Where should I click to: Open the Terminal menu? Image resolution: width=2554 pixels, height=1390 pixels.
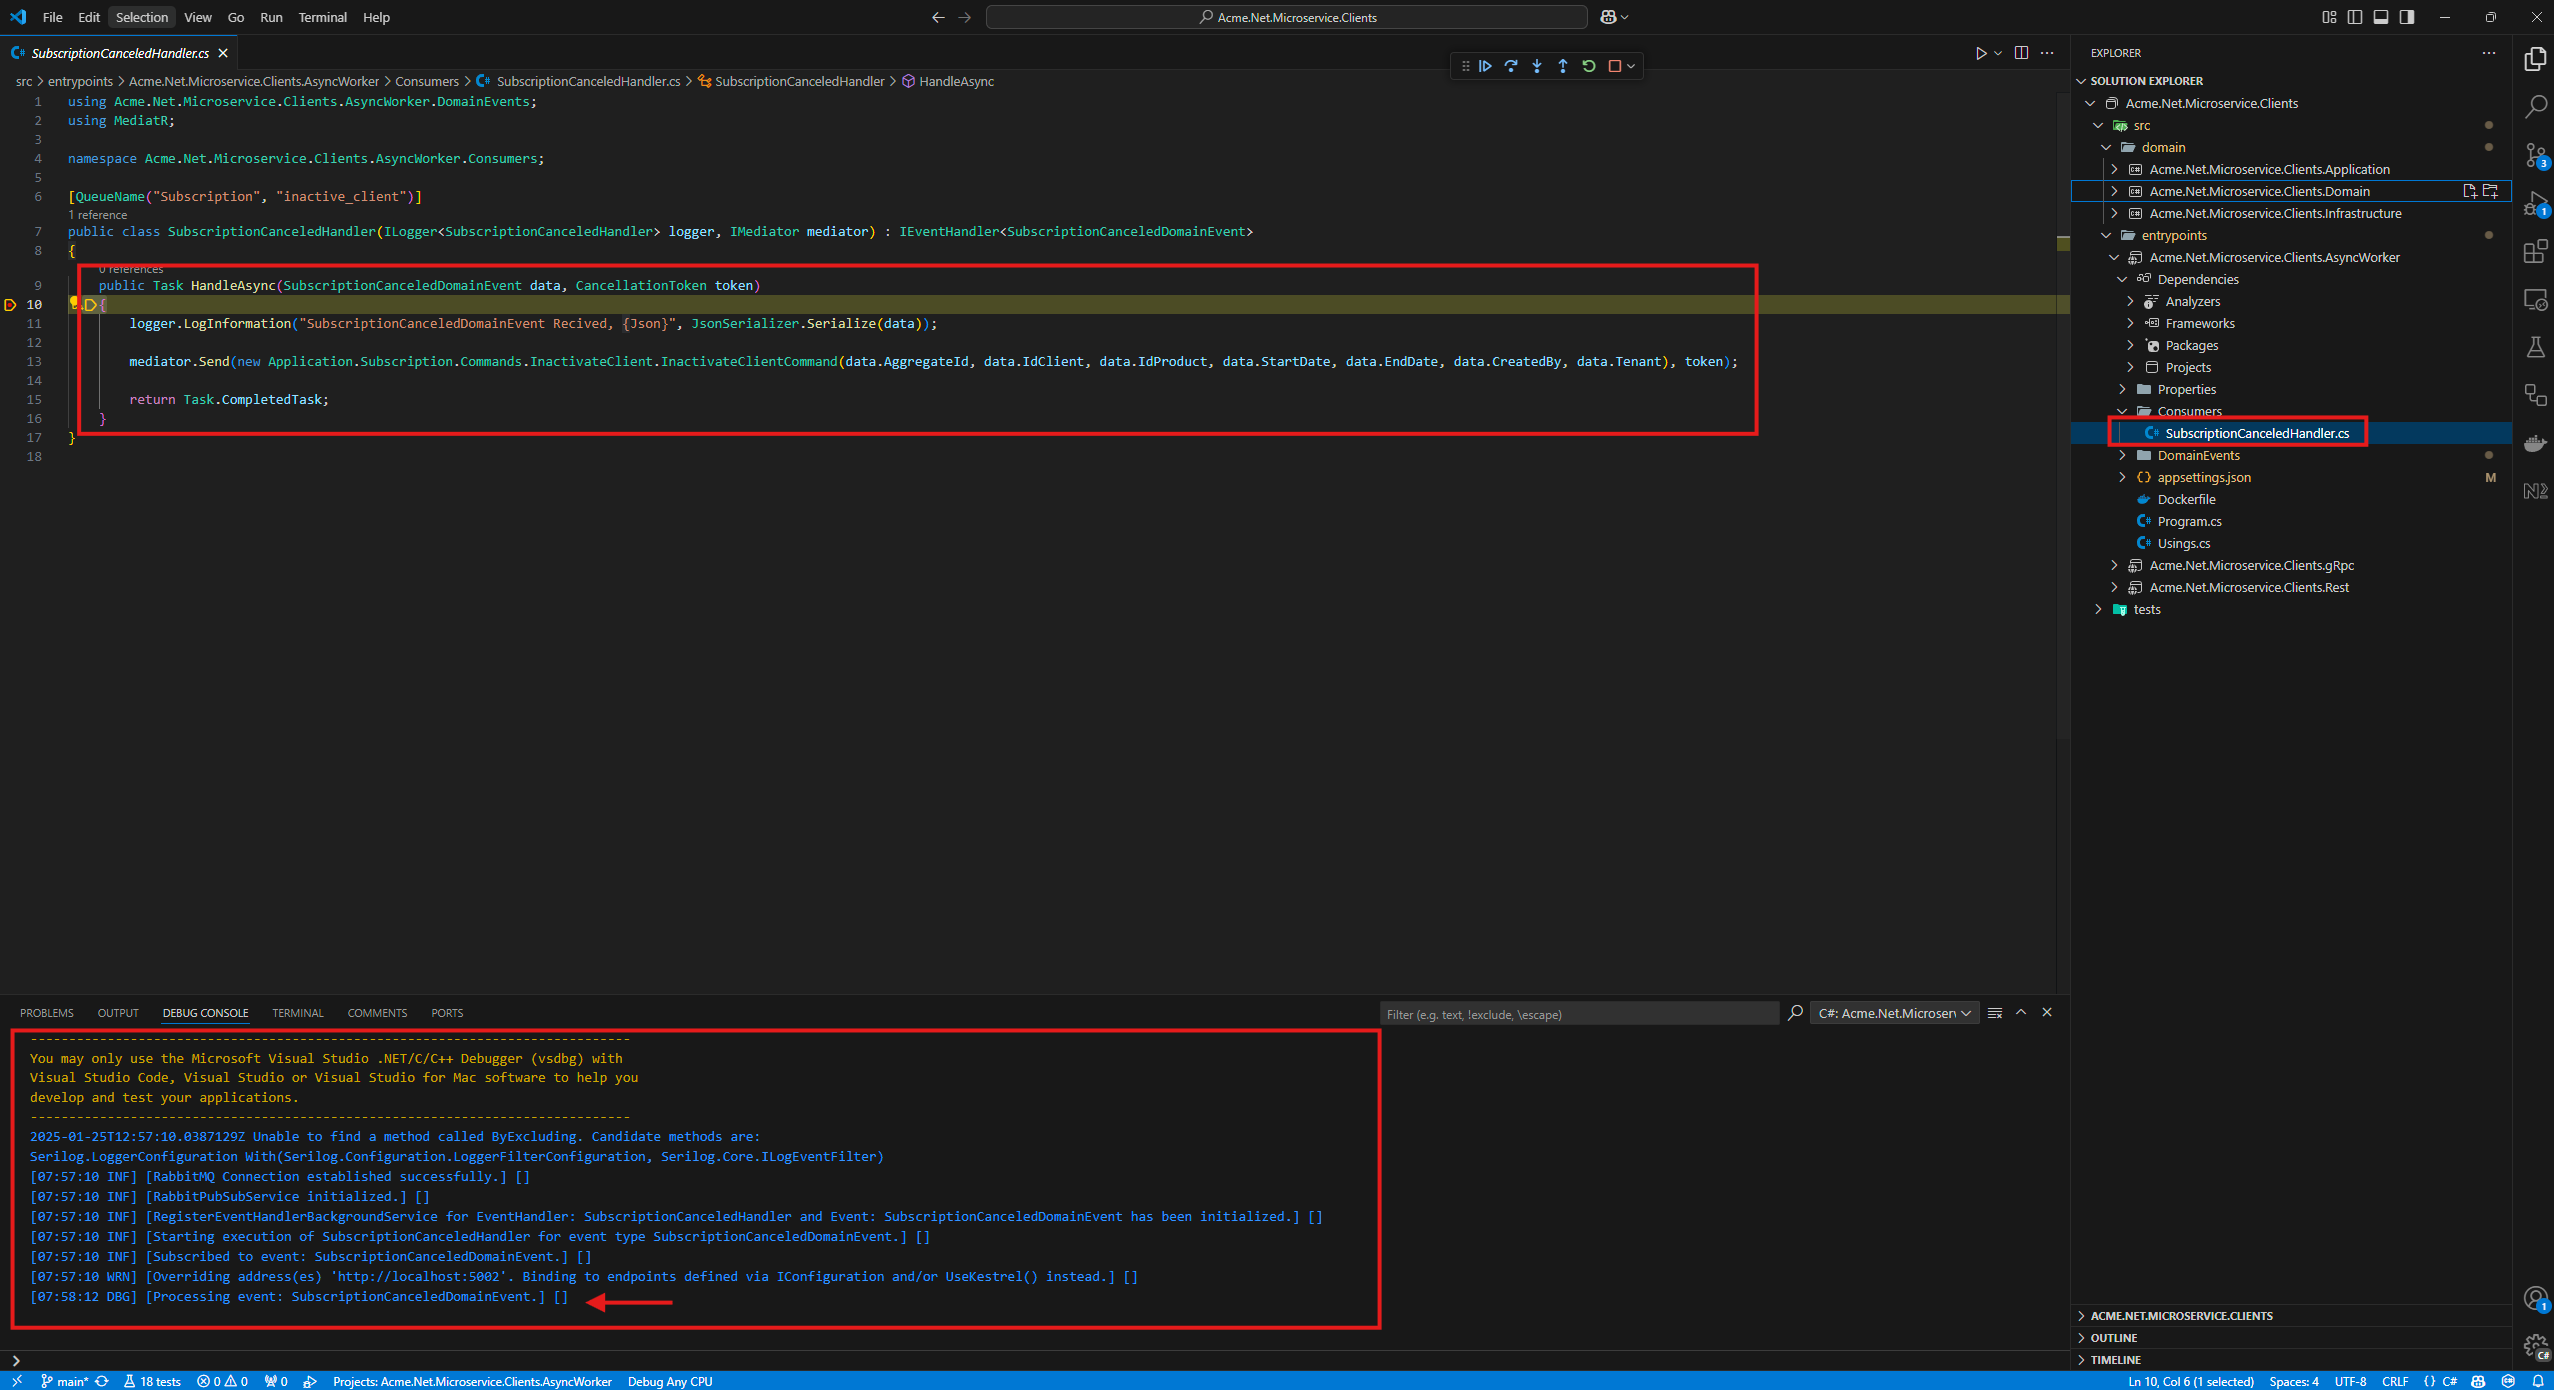point(322,17)
